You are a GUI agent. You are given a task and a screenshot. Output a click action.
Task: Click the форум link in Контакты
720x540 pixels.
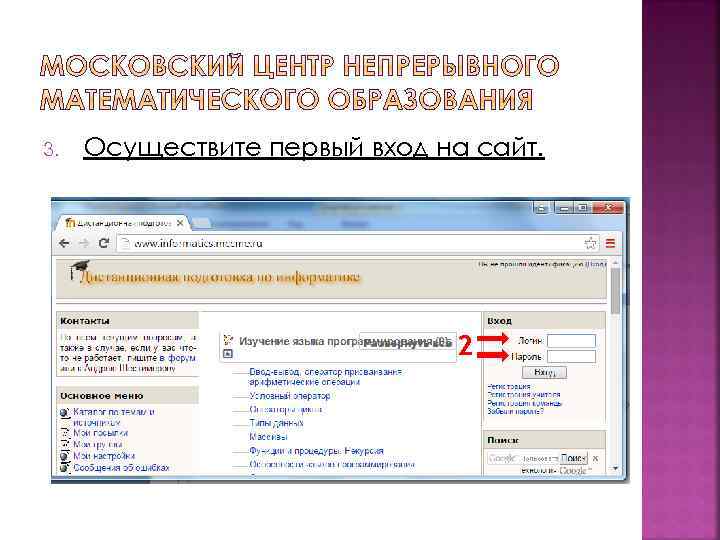[182, 358]
